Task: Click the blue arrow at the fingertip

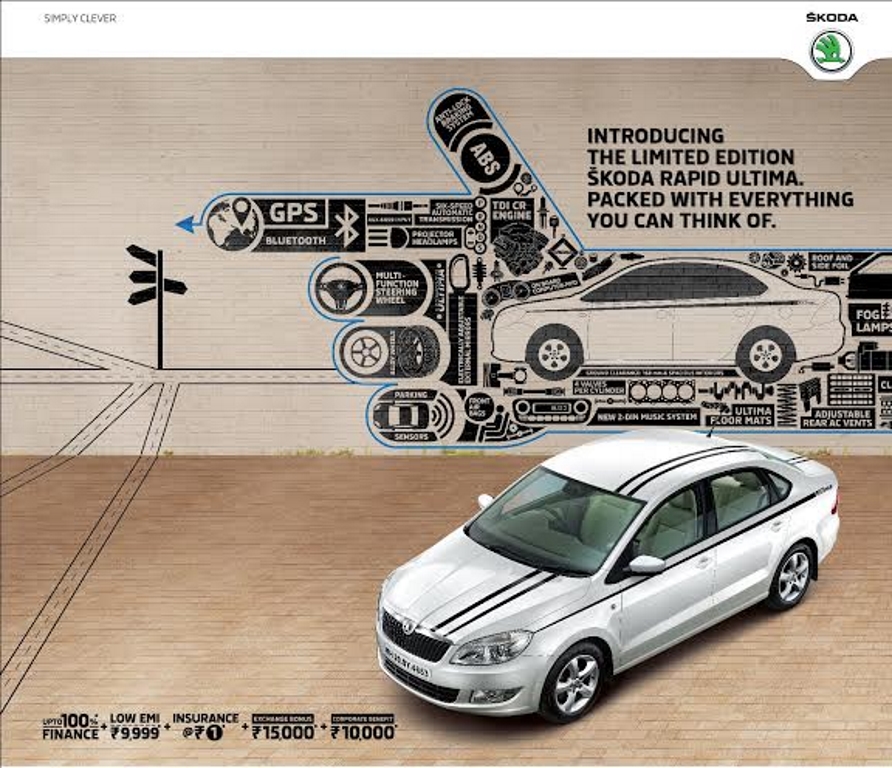Action: click(x=184, y=224)
